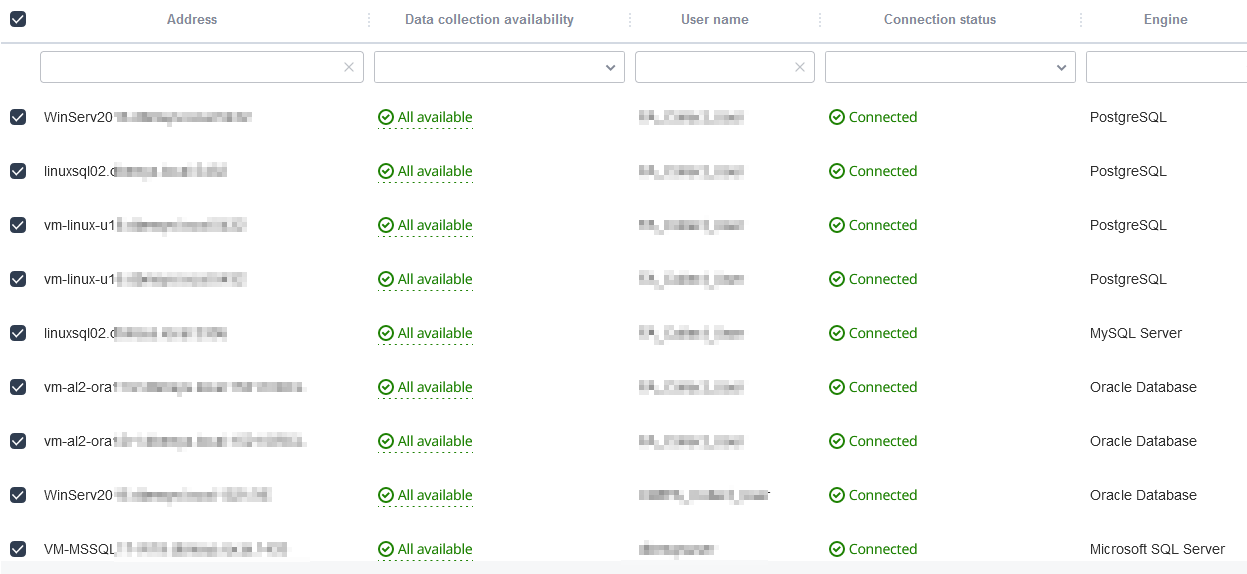Click into the Address filter text field
Image resolution: width=1247 pixels, height=574 pixels.
[190, 67]
